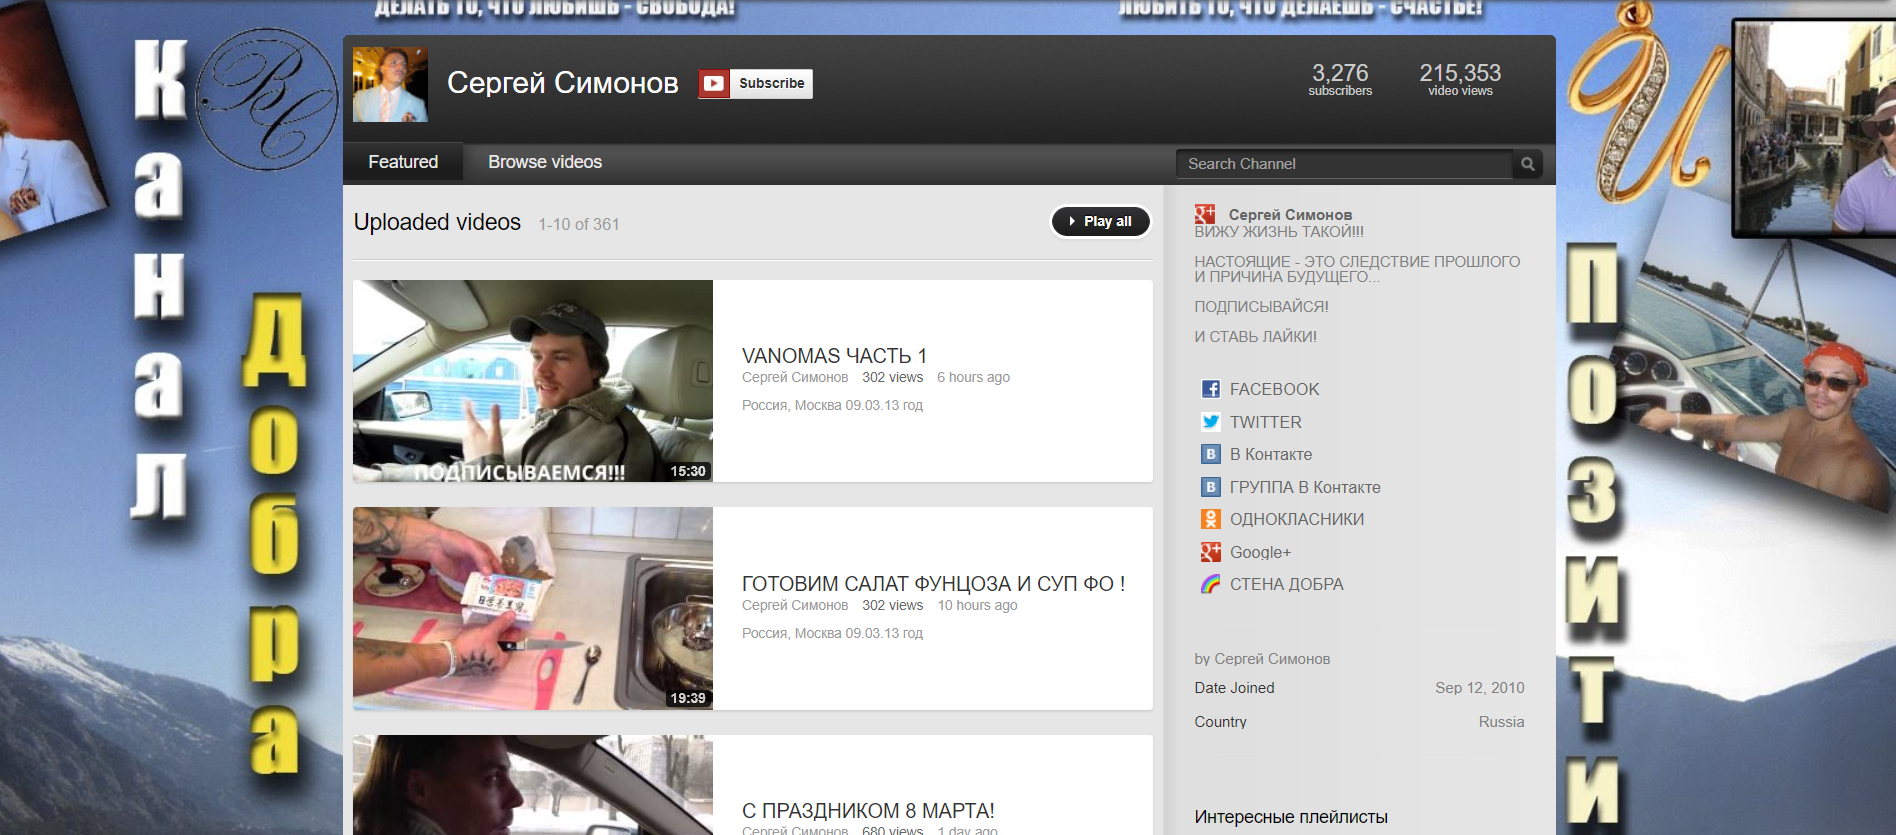1896x835 pixels.
Task: Switch to the Featured tab
Action: click(x=403, y=162)
